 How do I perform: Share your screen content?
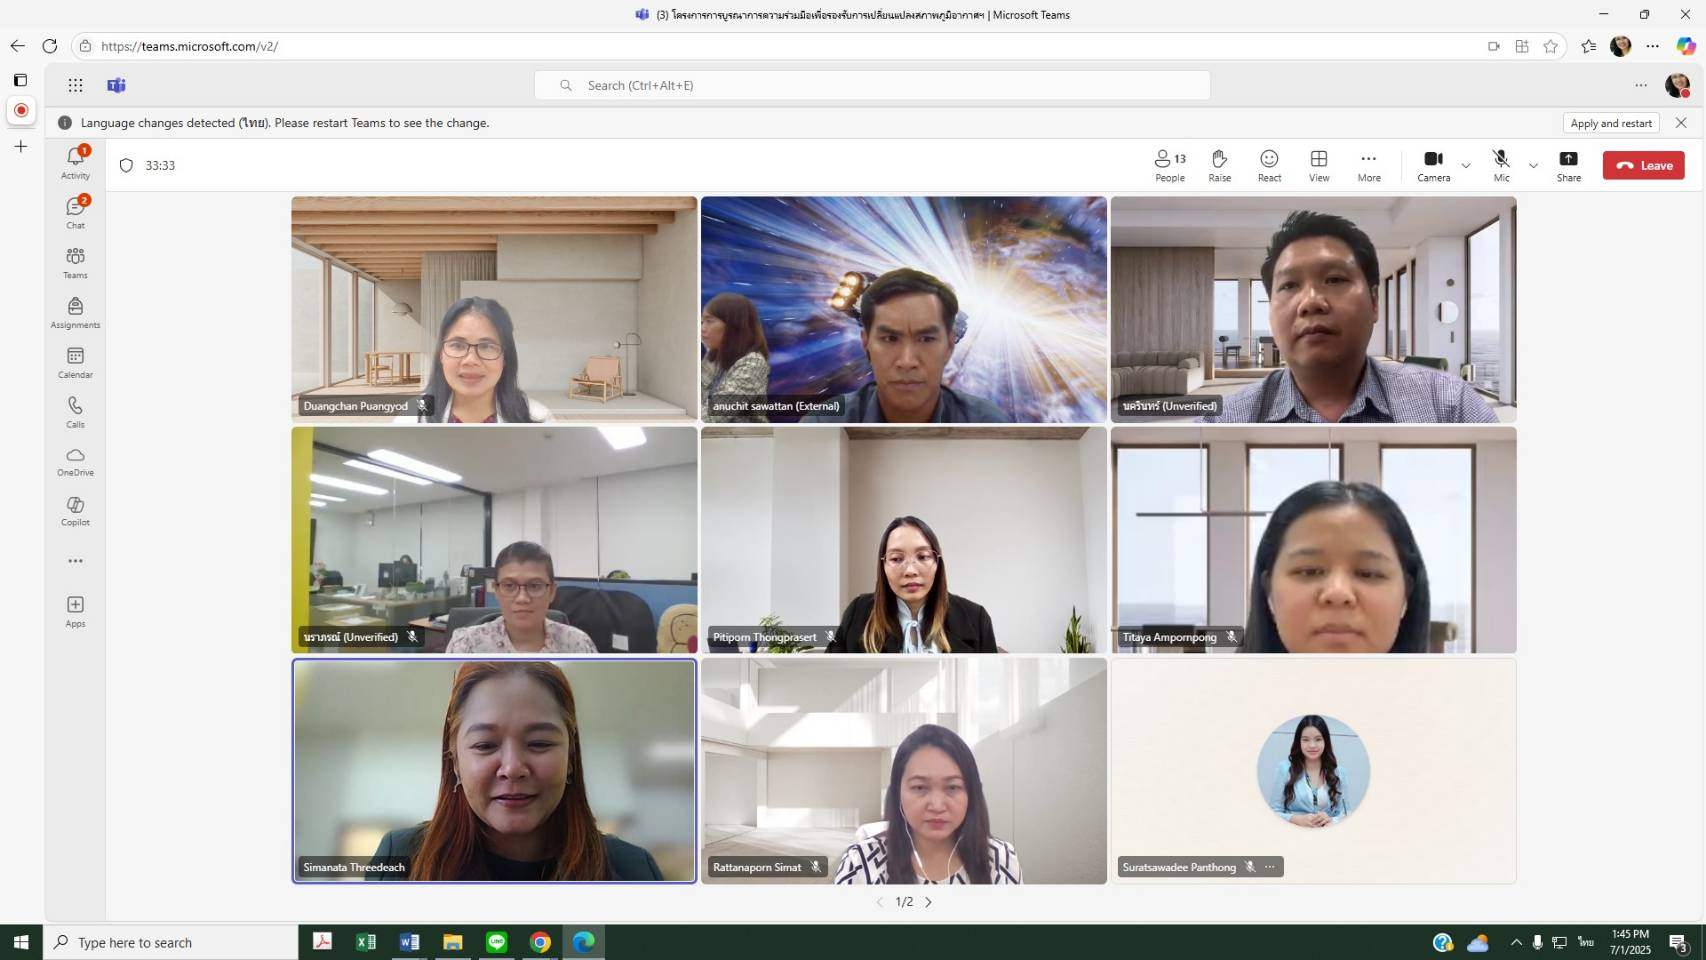[x=1568, y=165]
